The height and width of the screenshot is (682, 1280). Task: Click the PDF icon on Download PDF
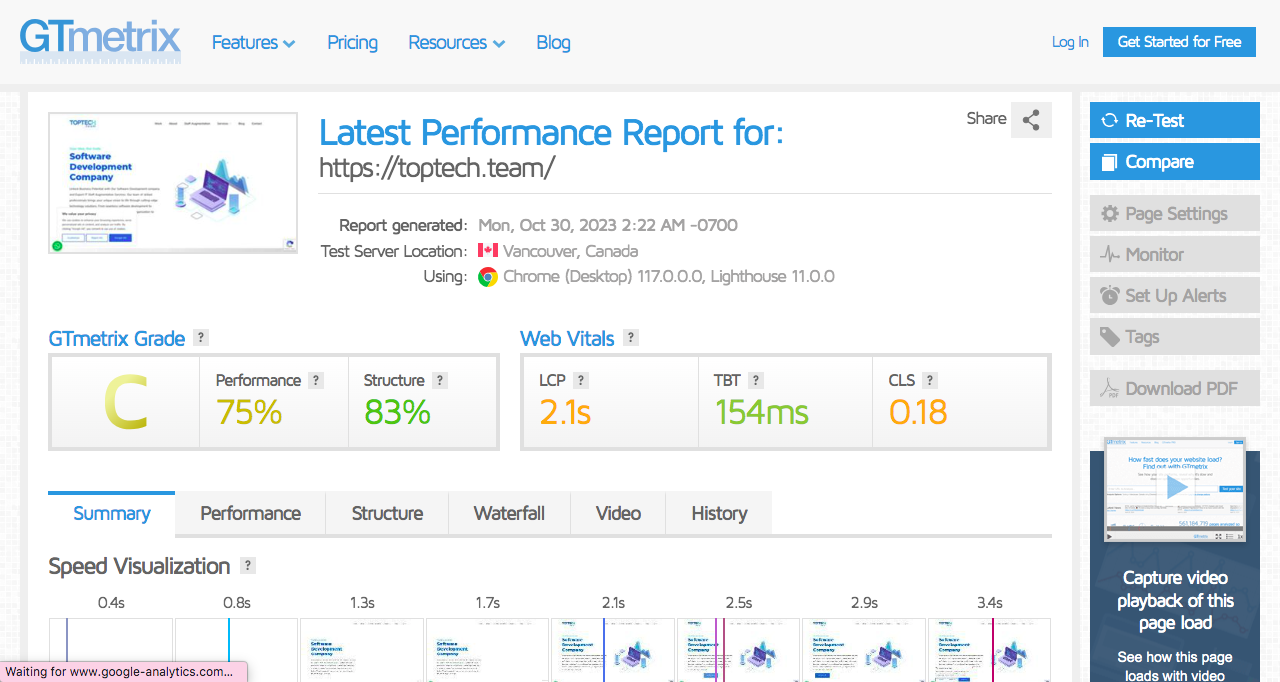(x=1109, y=388)
